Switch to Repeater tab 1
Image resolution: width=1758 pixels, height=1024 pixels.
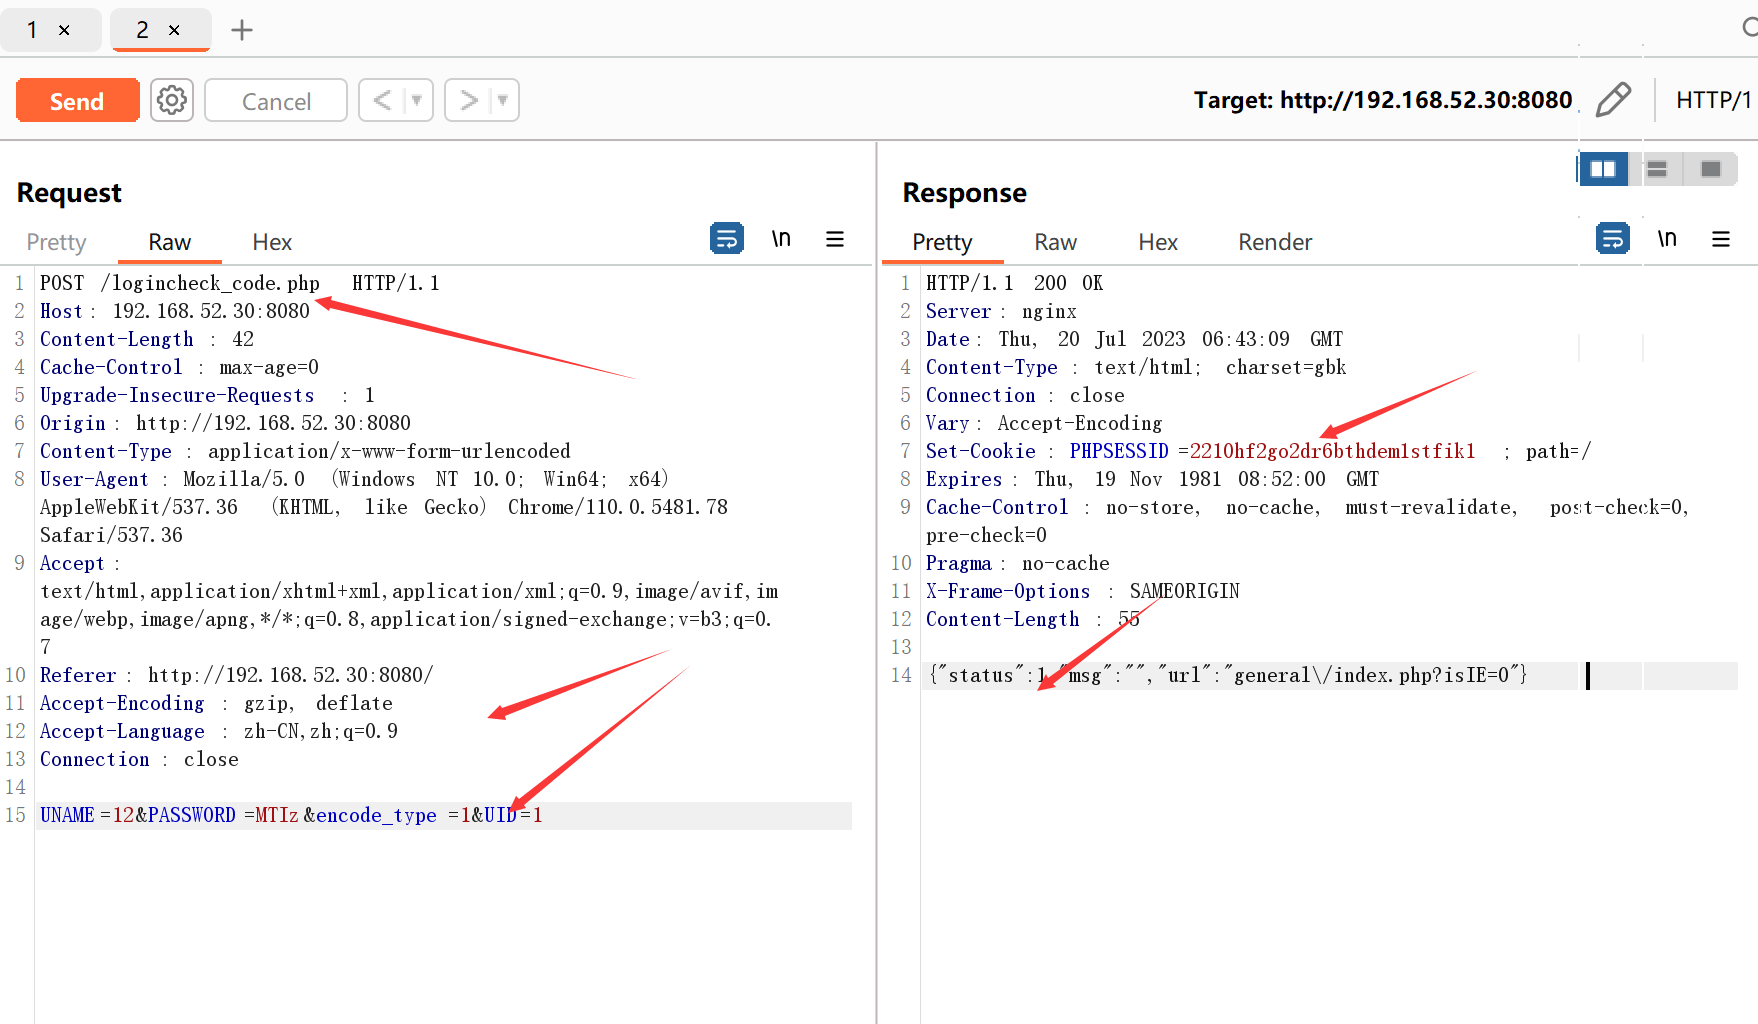point(32,30)
